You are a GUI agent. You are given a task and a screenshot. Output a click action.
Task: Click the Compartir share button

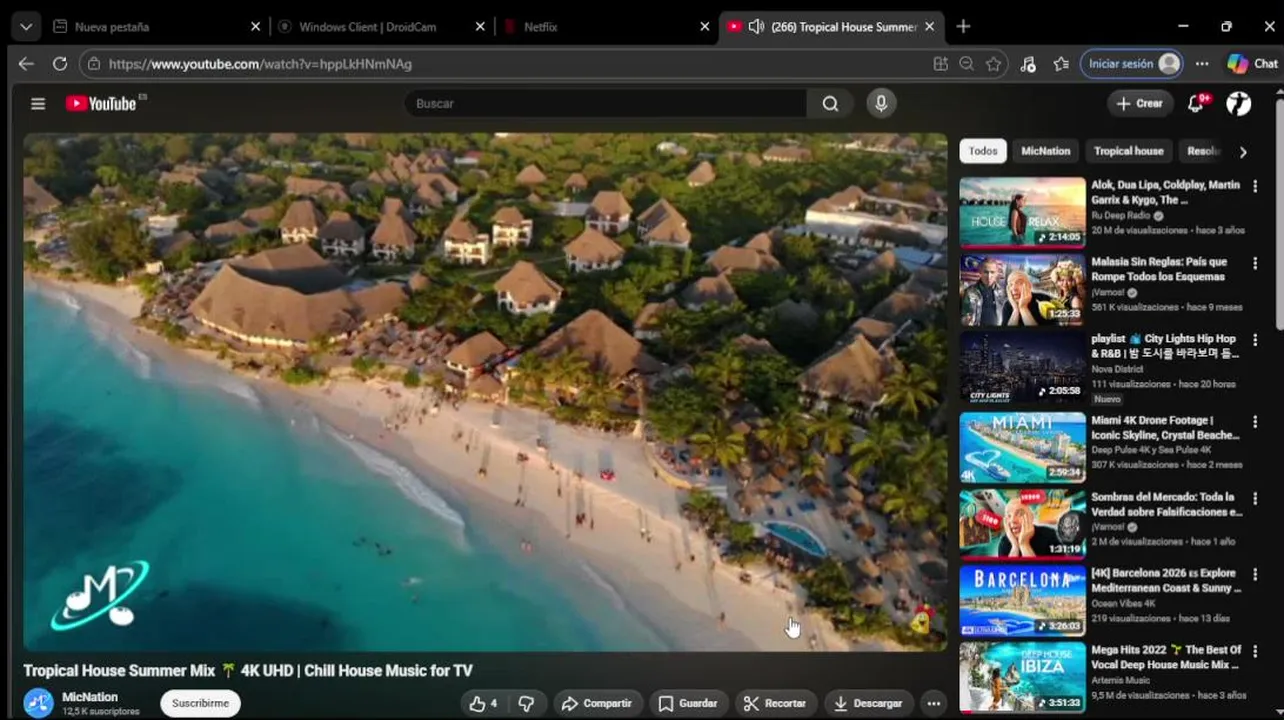click(597, 704)
